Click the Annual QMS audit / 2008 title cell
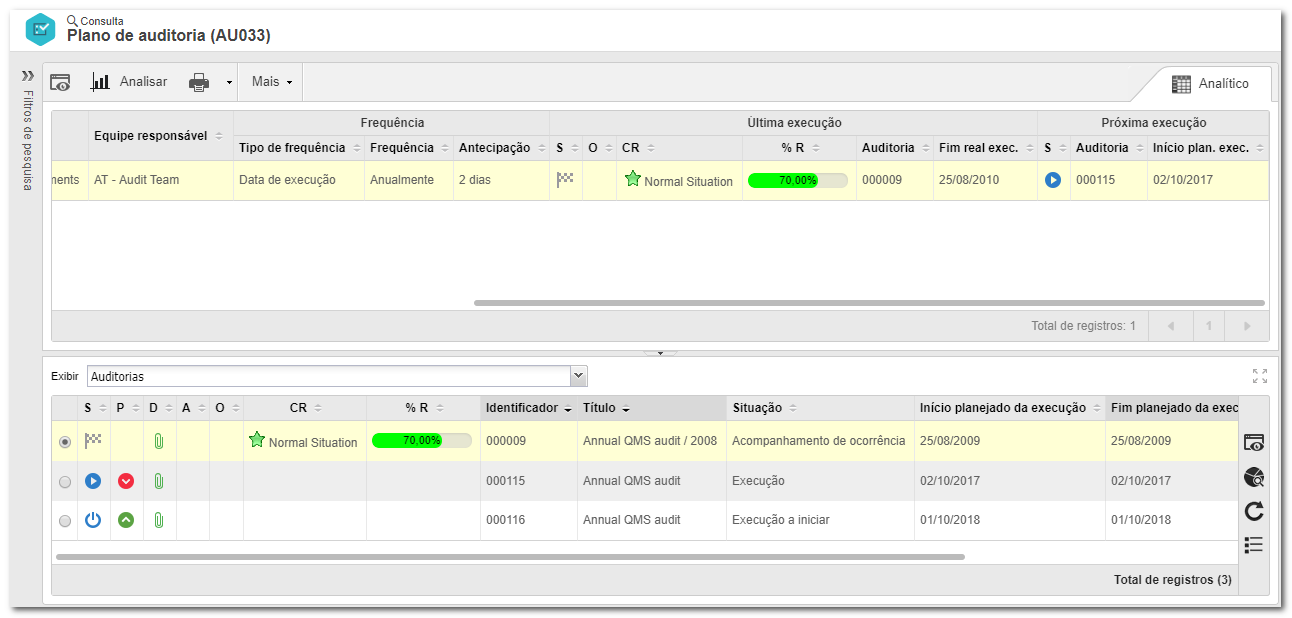This screenshot has height=618, width=1292. [x=650, y=441]
